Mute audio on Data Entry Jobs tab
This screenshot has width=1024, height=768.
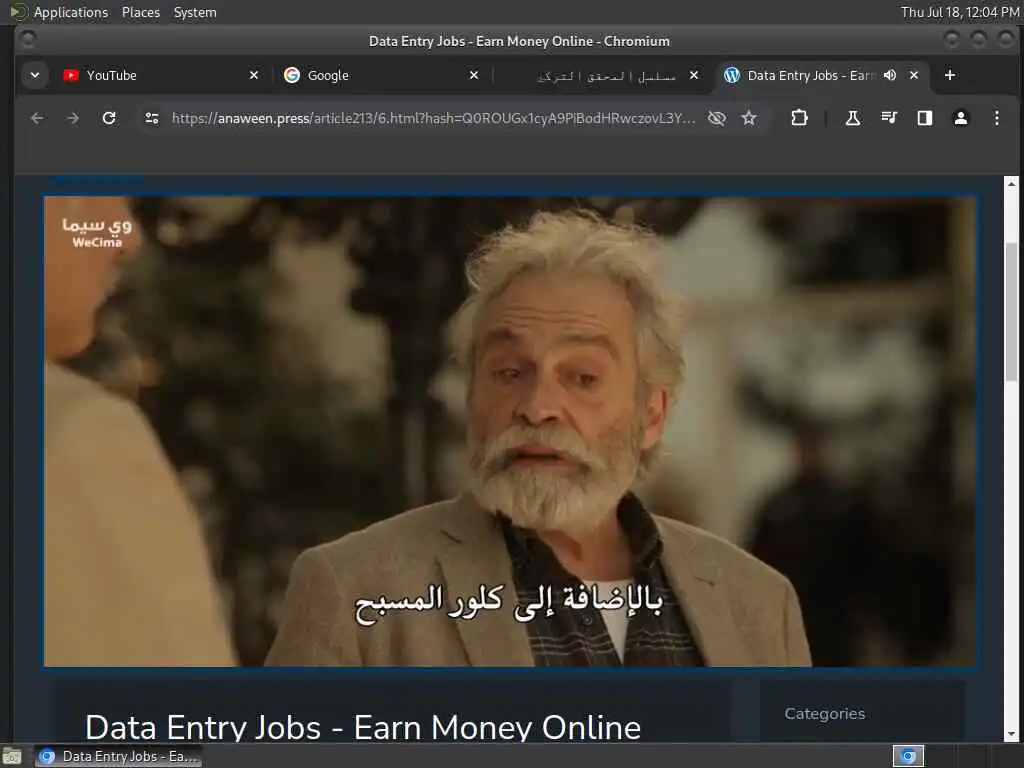click(890, 75)
